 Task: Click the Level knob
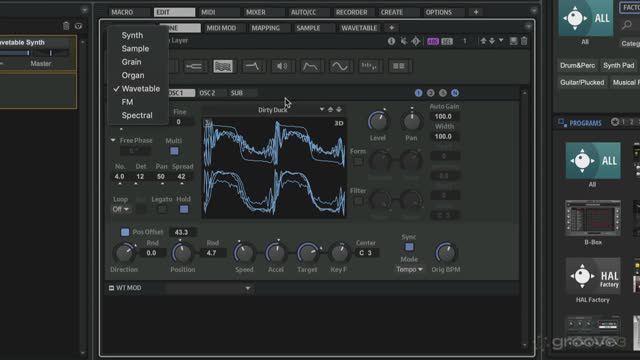pos(378,121)
